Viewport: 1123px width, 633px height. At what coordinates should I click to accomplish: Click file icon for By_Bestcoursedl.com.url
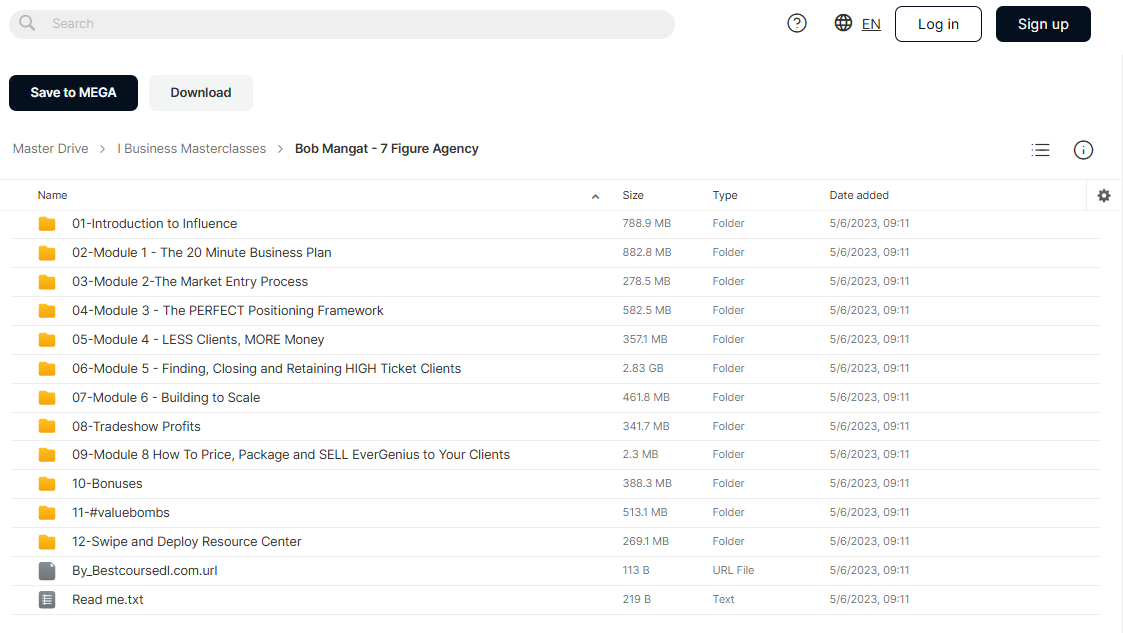coord(47,571)
